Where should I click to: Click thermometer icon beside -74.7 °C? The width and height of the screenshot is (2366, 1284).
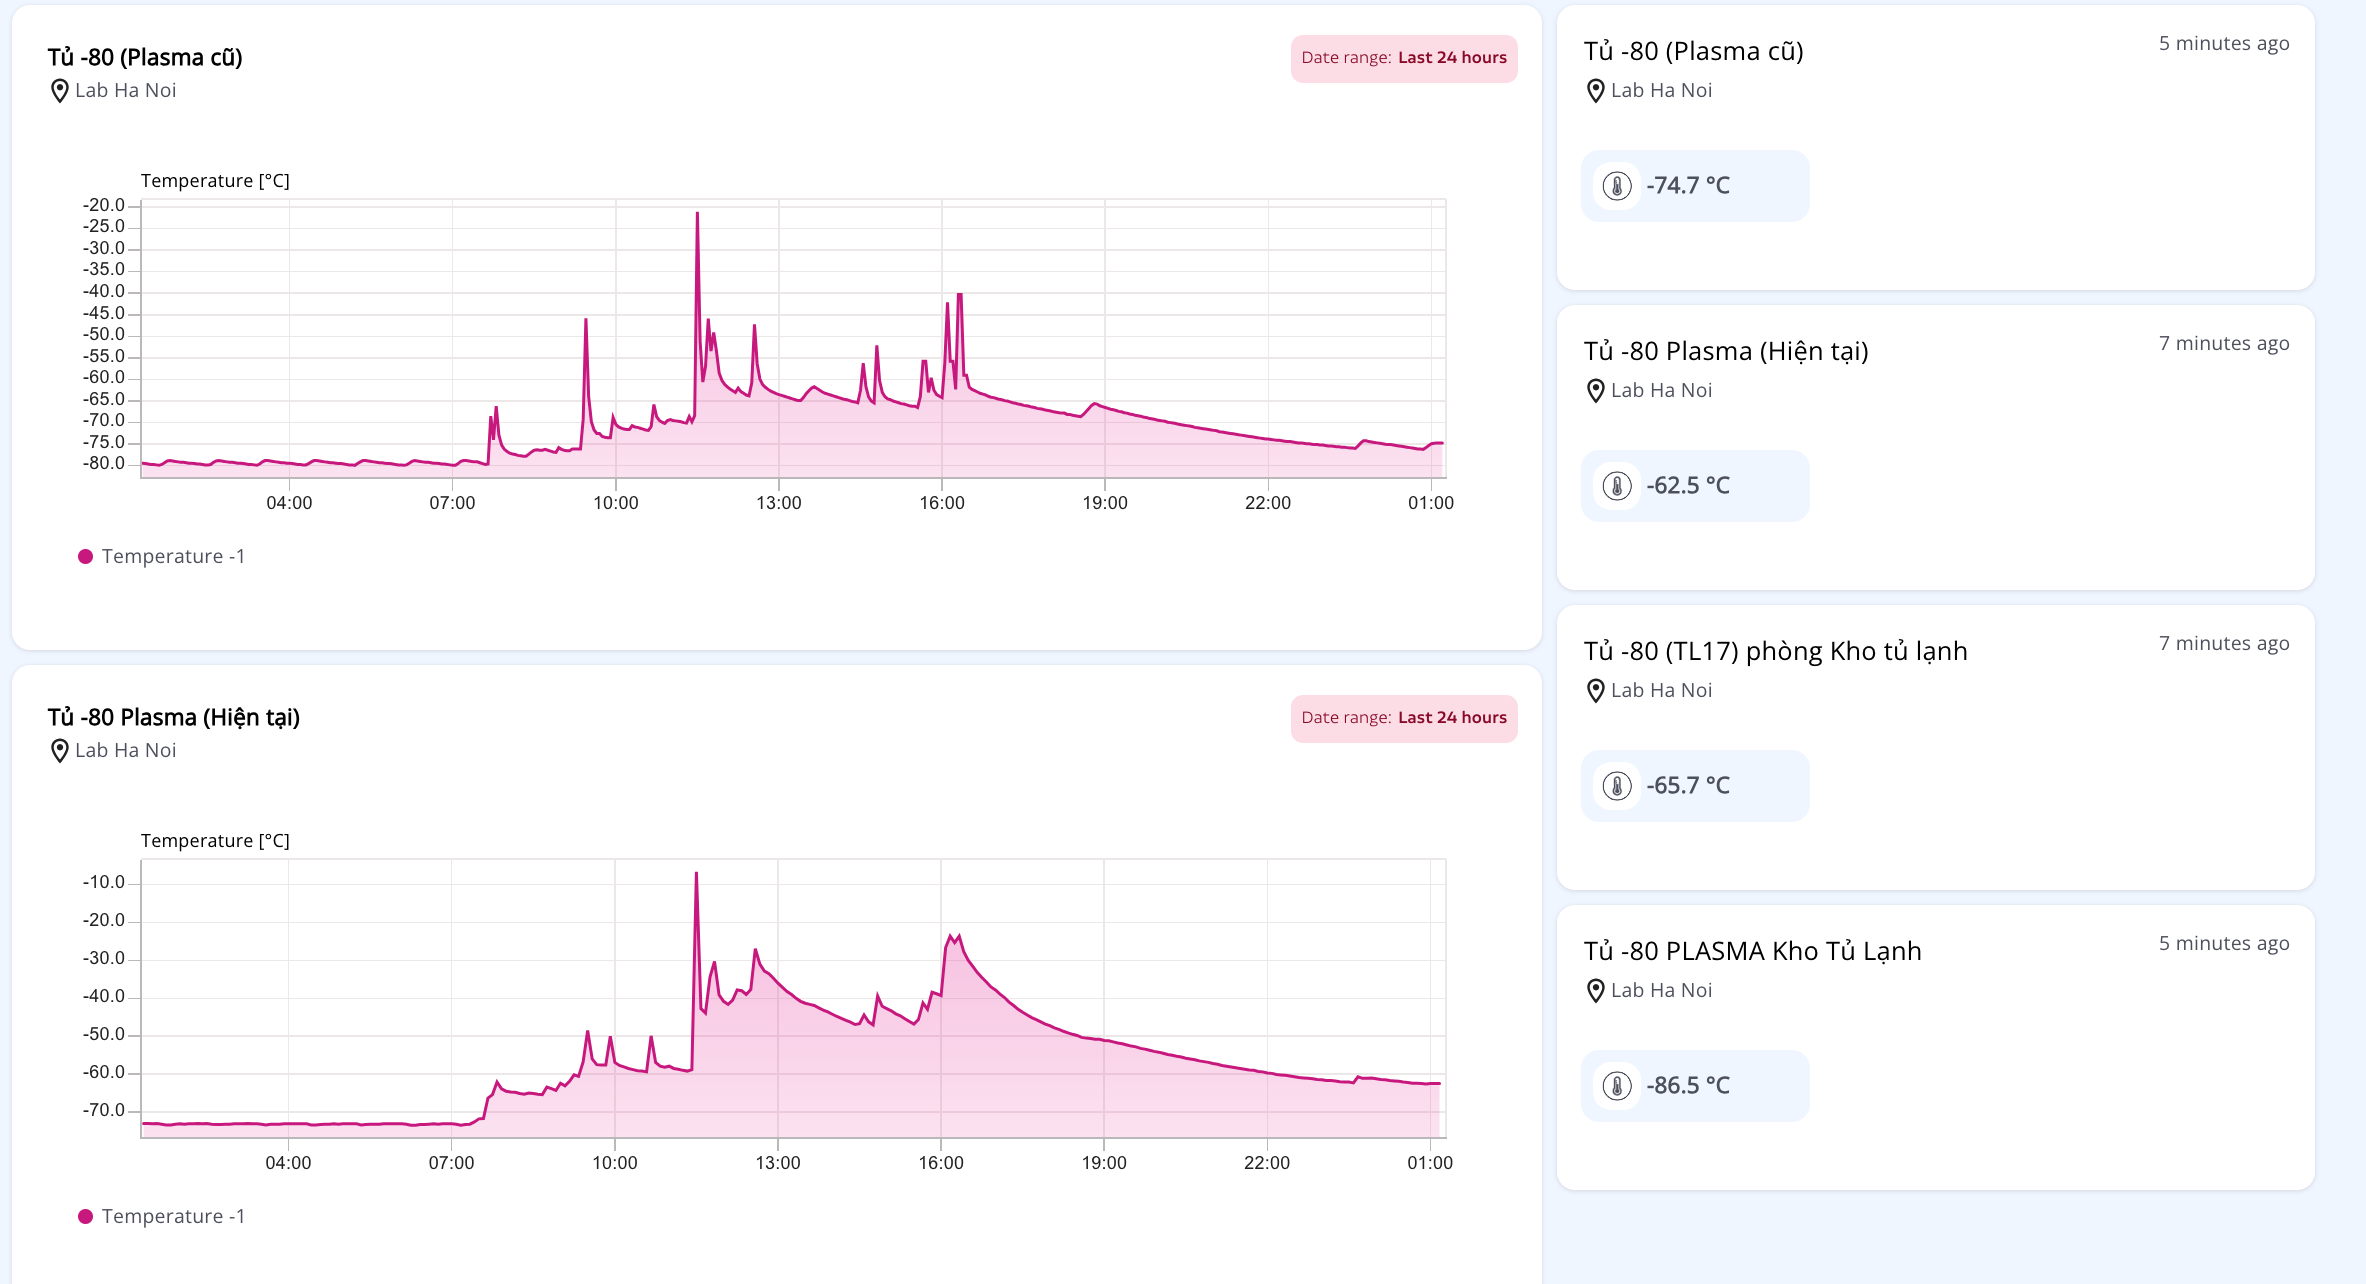(x=1617, y=186)
